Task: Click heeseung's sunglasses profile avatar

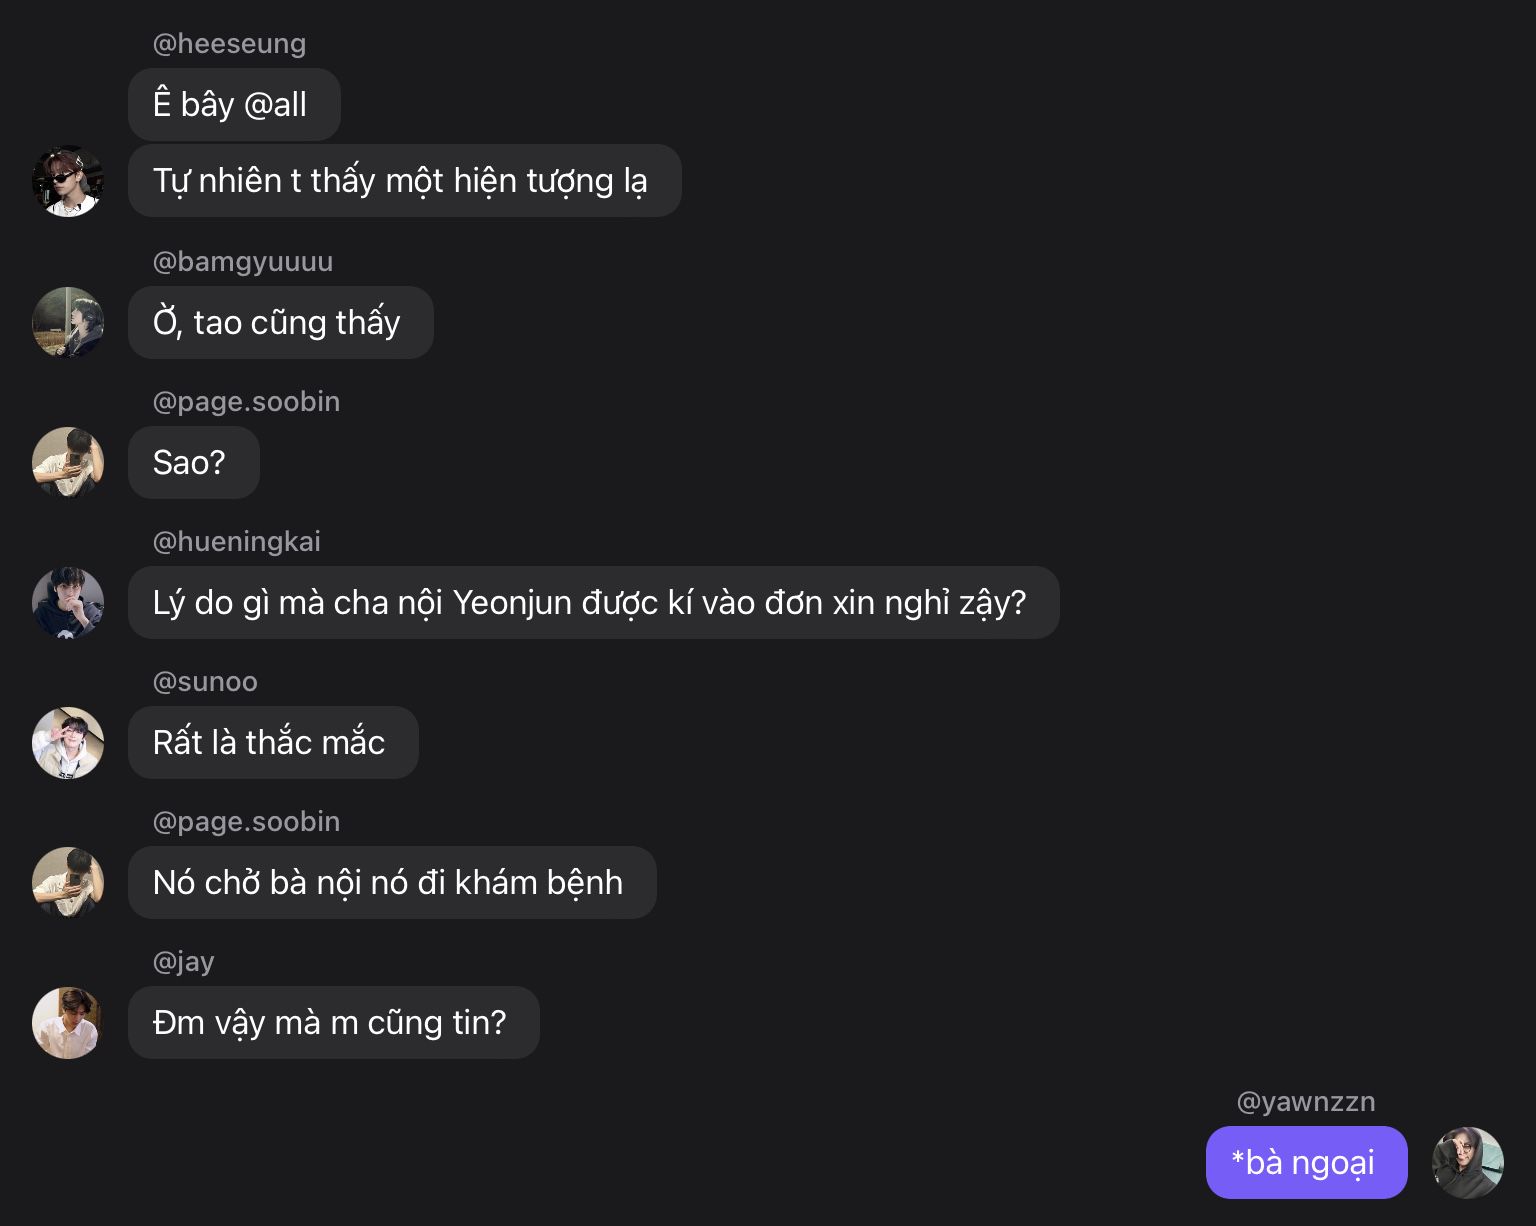Action: tap(68, 181)
